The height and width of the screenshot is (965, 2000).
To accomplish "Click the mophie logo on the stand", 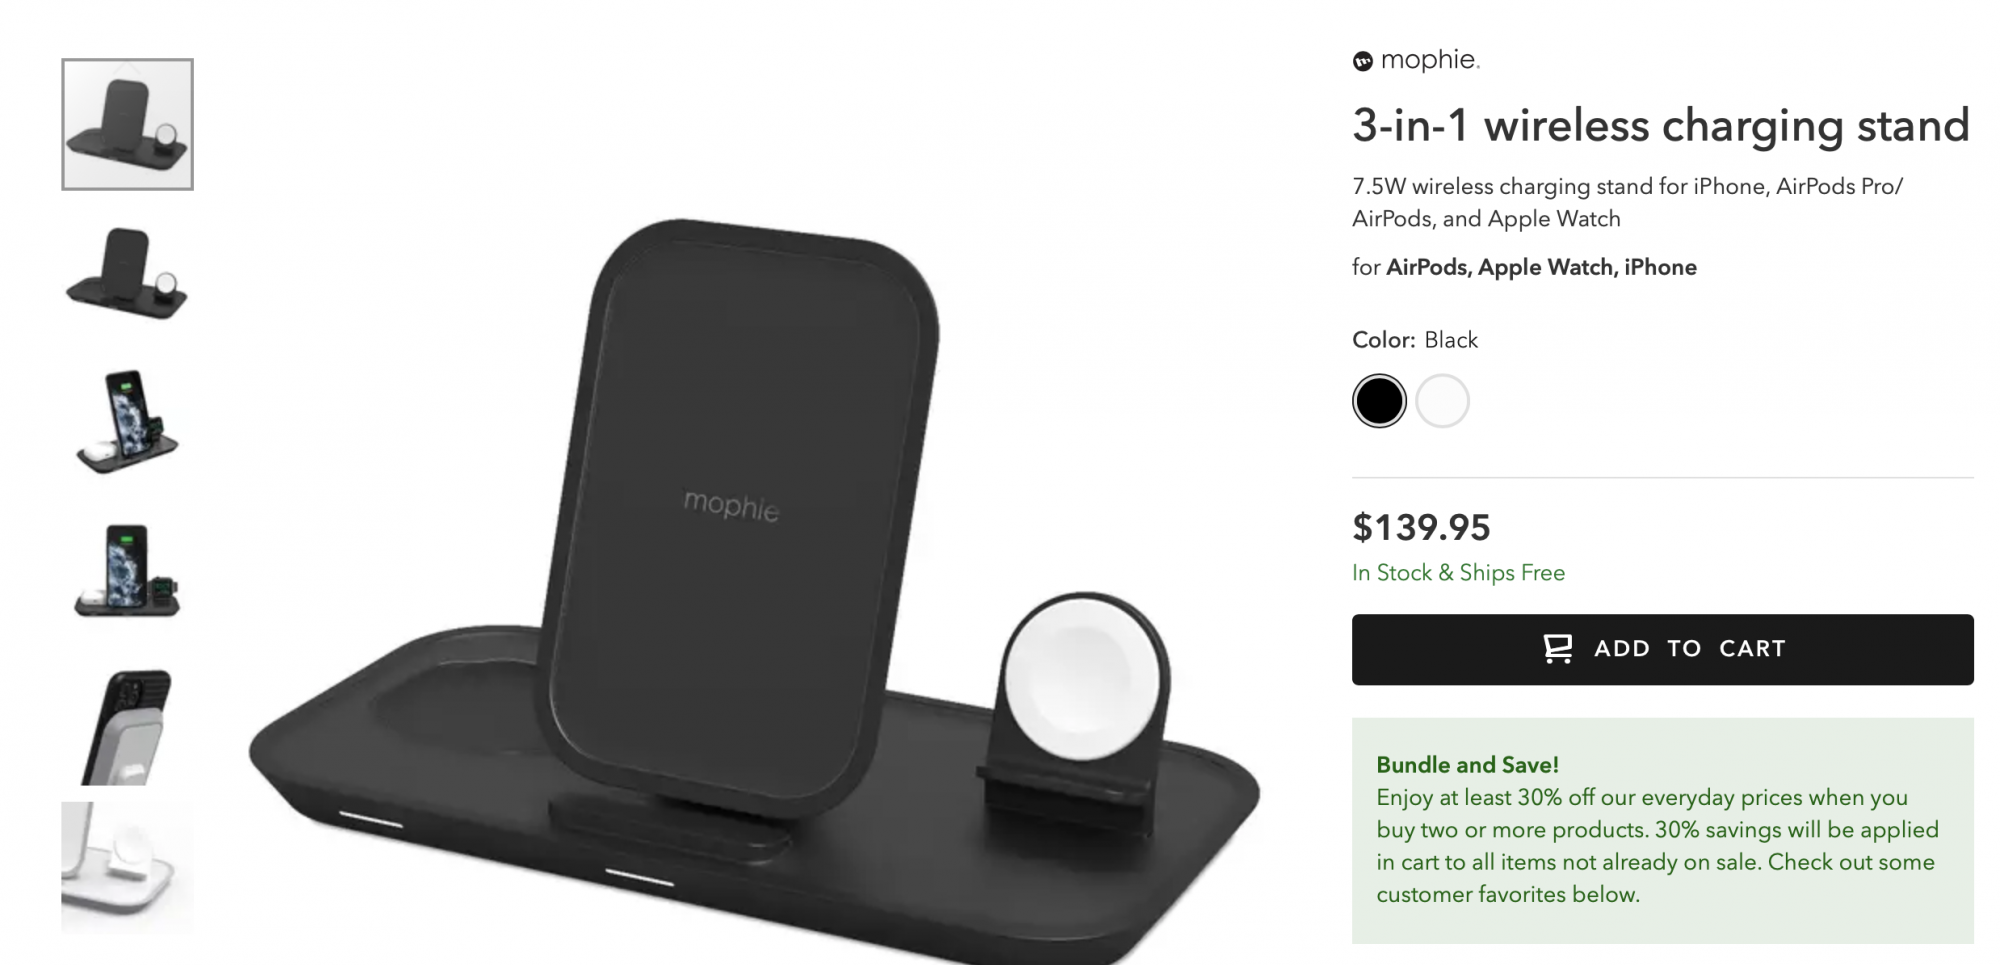I will pos(731,505).
